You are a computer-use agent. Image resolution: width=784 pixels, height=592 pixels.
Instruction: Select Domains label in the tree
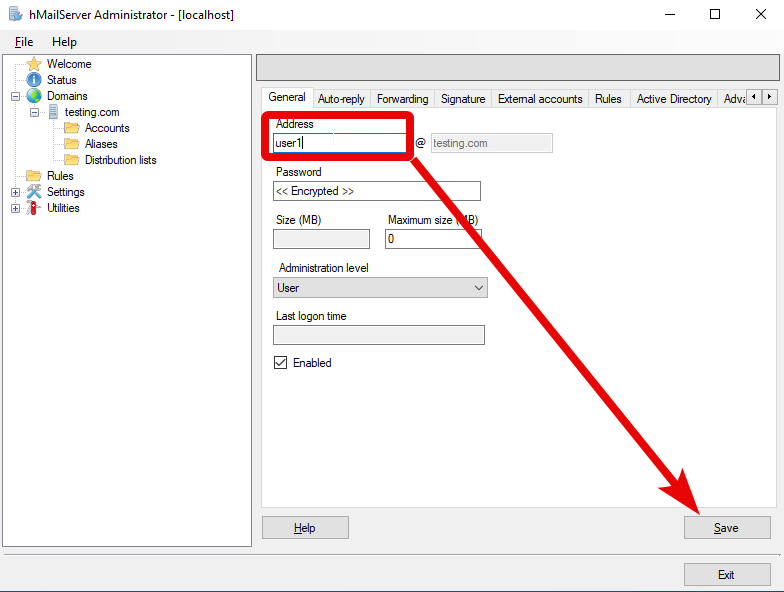click(68, 96)
